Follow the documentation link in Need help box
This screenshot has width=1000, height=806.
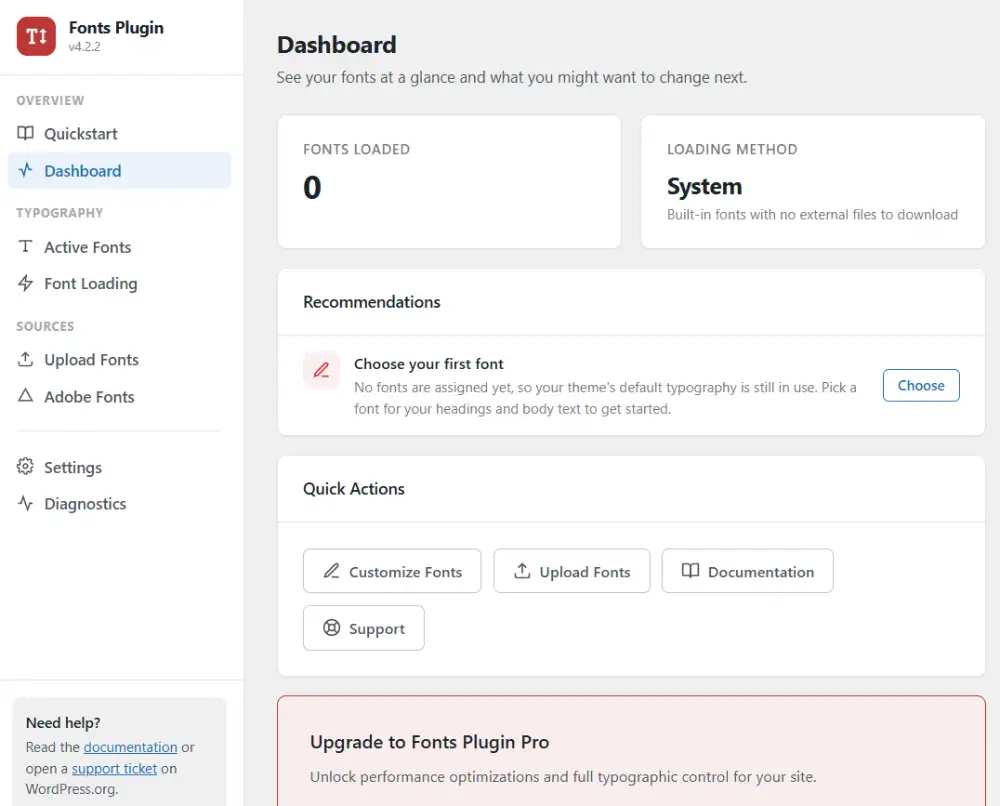(131, 747)
